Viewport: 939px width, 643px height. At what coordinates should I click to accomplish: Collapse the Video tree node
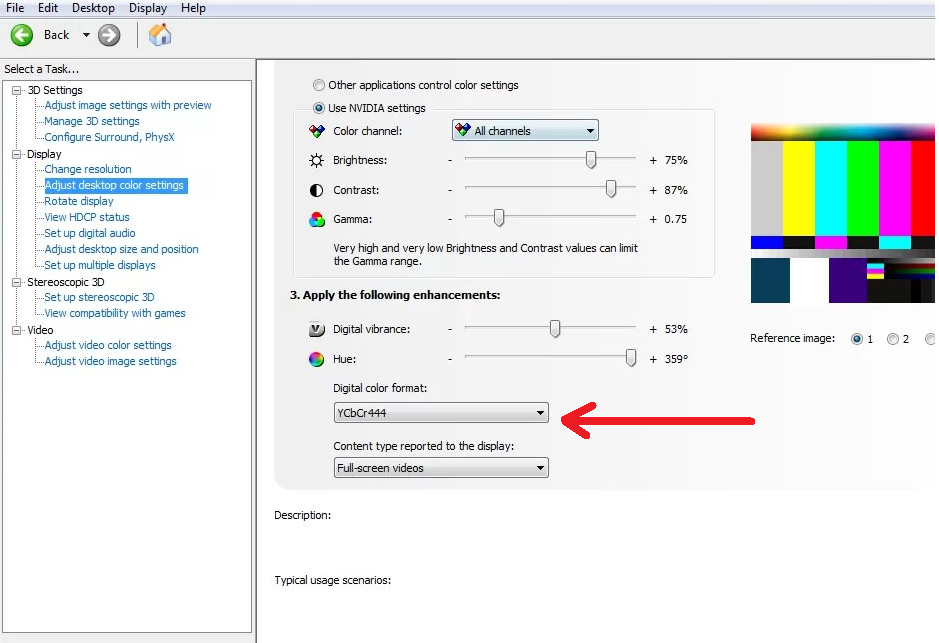[x=17, y=330]
